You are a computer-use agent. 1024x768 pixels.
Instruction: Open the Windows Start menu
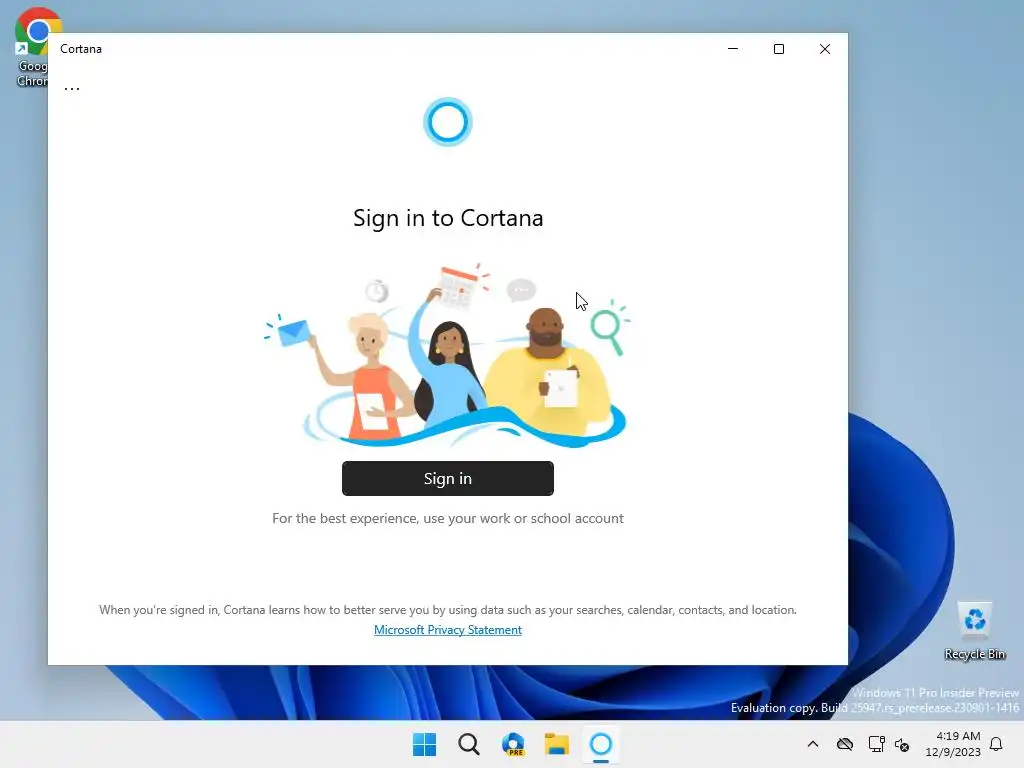(424, 744)
